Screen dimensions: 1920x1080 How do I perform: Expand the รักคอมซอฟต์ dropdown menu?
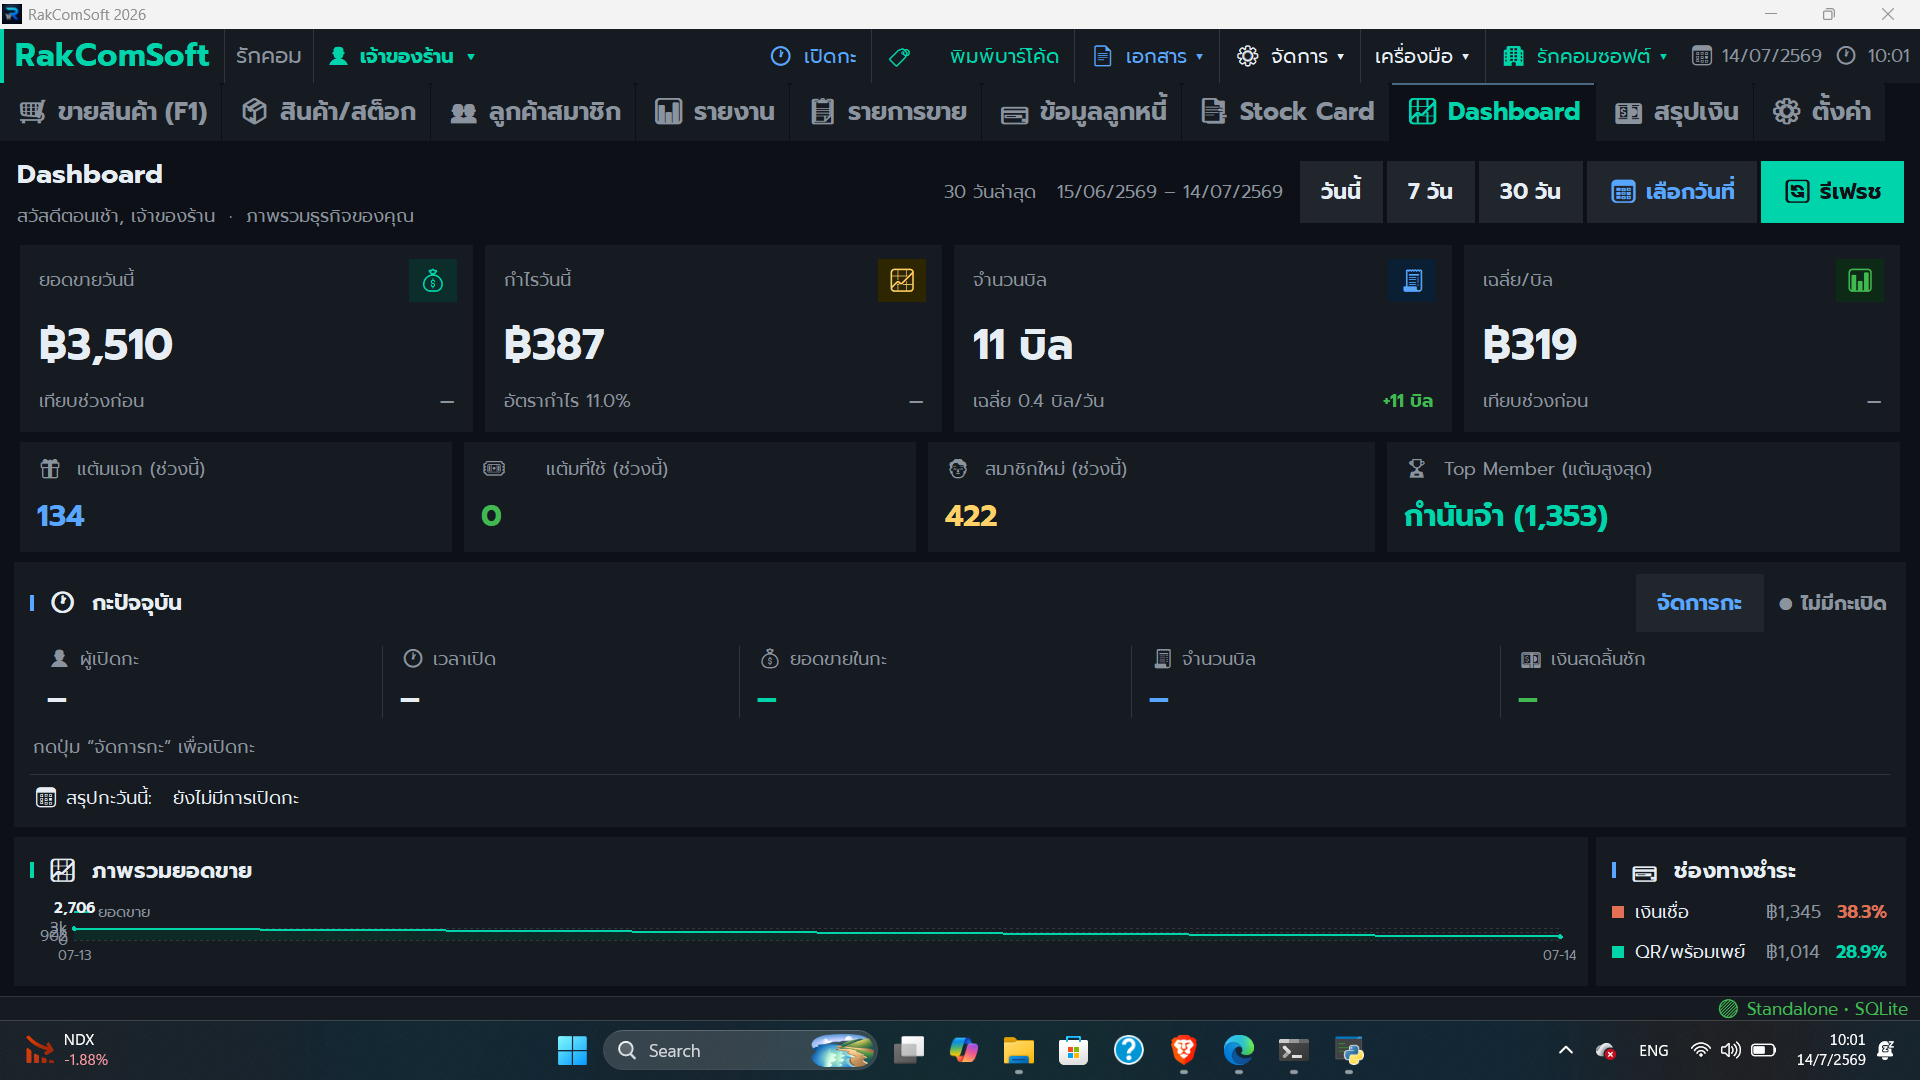point(1585,56)
